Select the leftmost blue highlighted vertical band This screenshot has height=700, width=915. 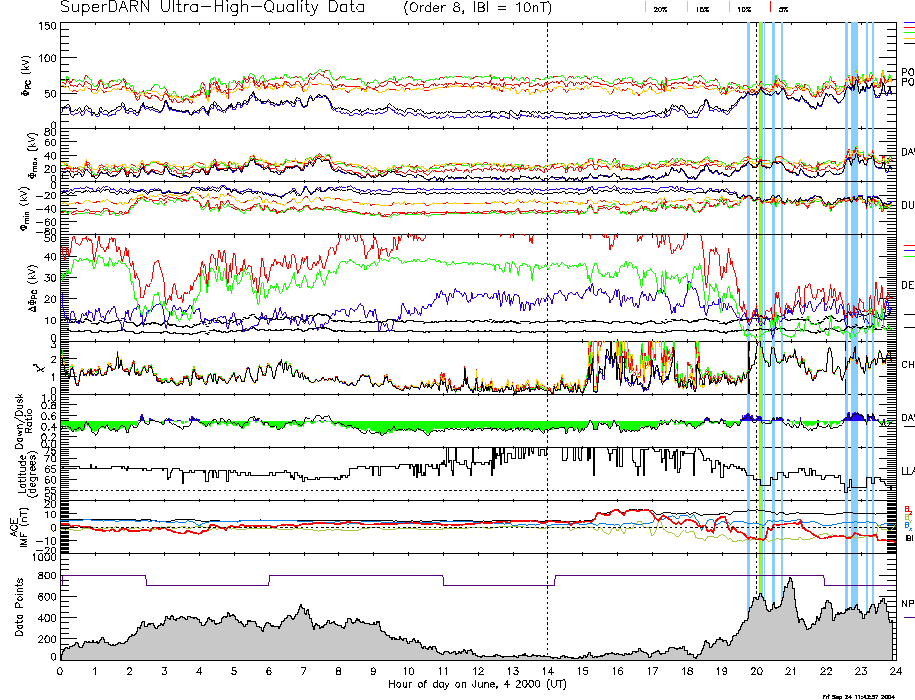point(749,300)
